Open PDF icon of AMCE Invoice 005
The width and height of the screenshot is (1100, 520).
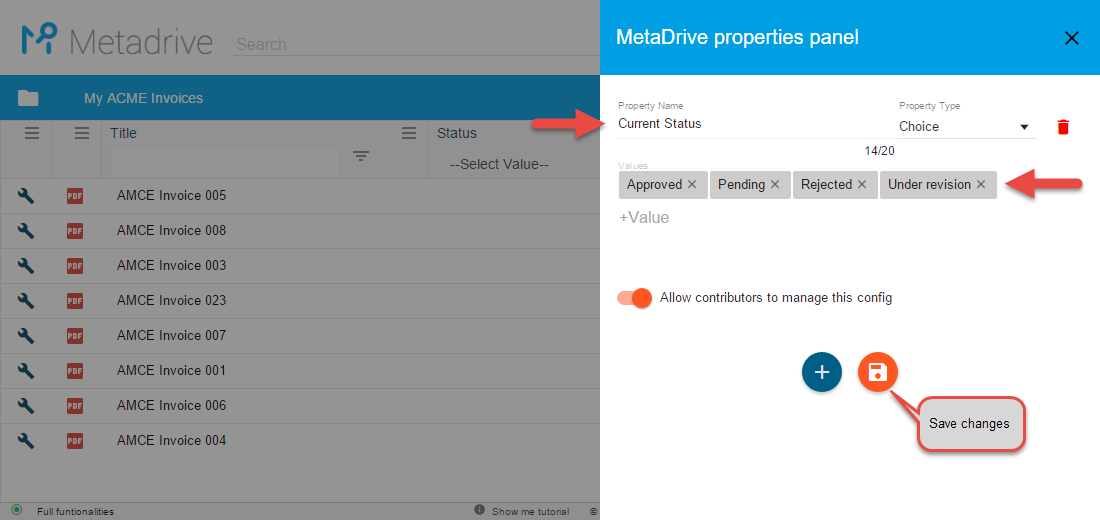click(74, 196)
